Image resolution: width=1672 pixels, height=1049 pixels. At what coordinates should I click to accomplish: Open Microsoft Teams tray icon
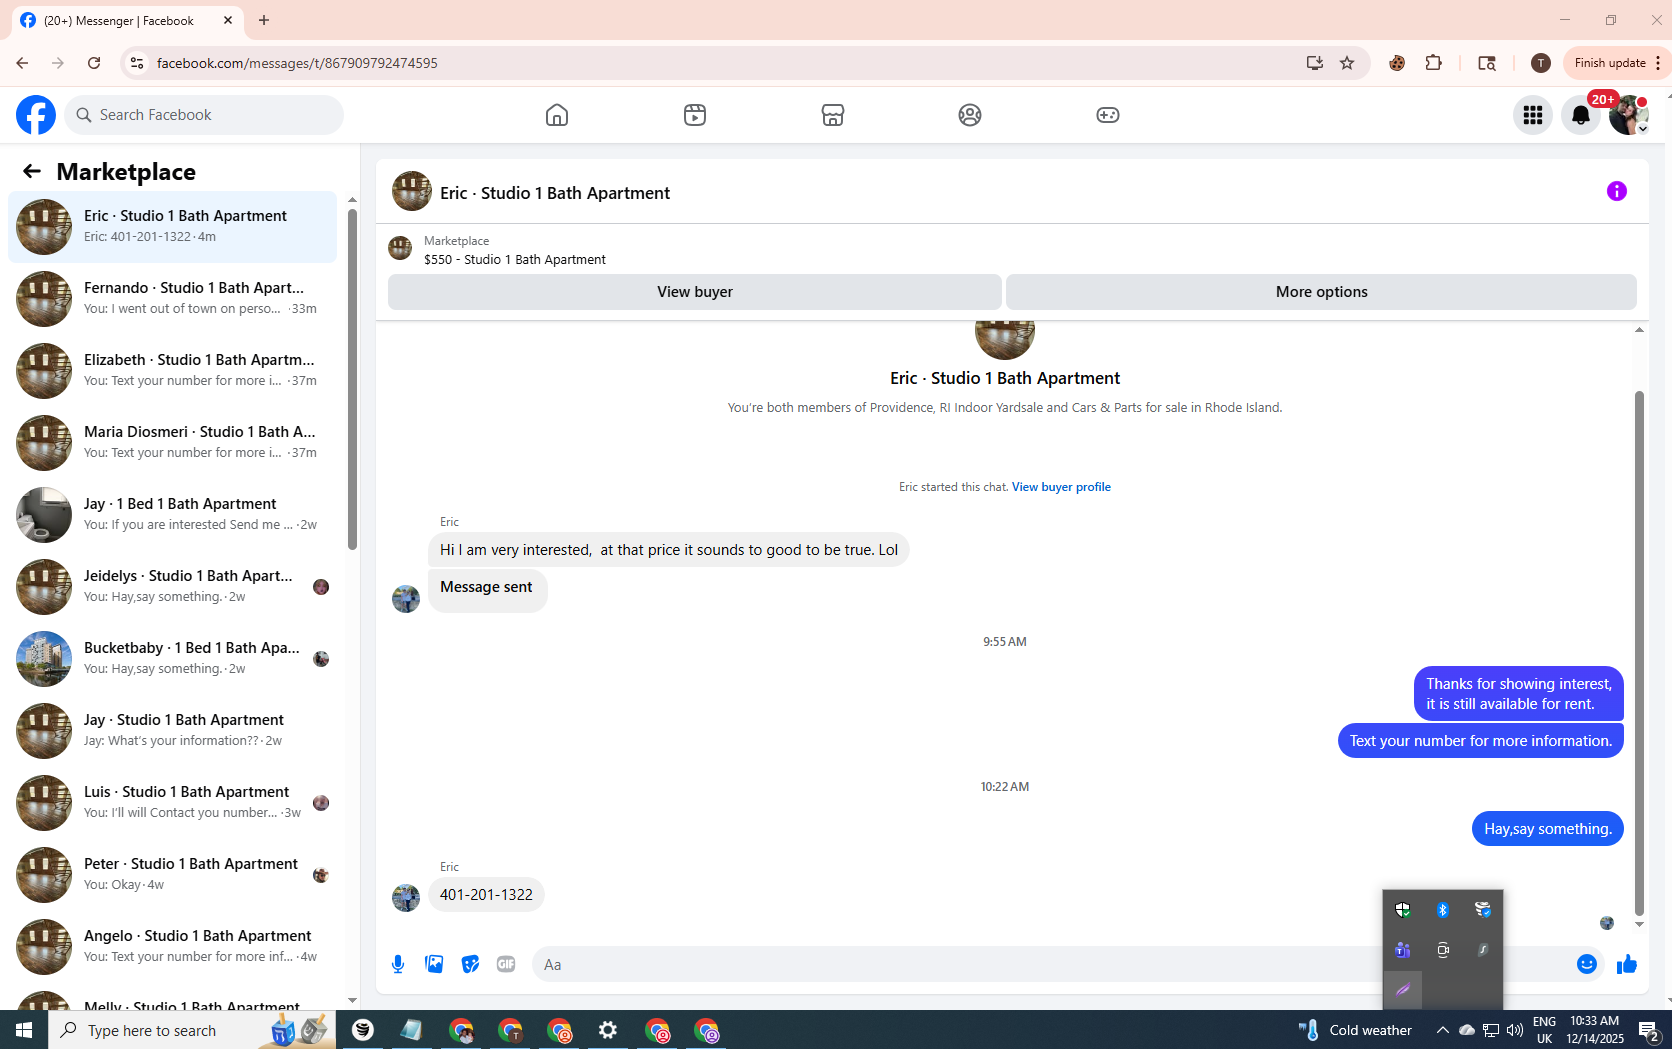coord(1403,950)
